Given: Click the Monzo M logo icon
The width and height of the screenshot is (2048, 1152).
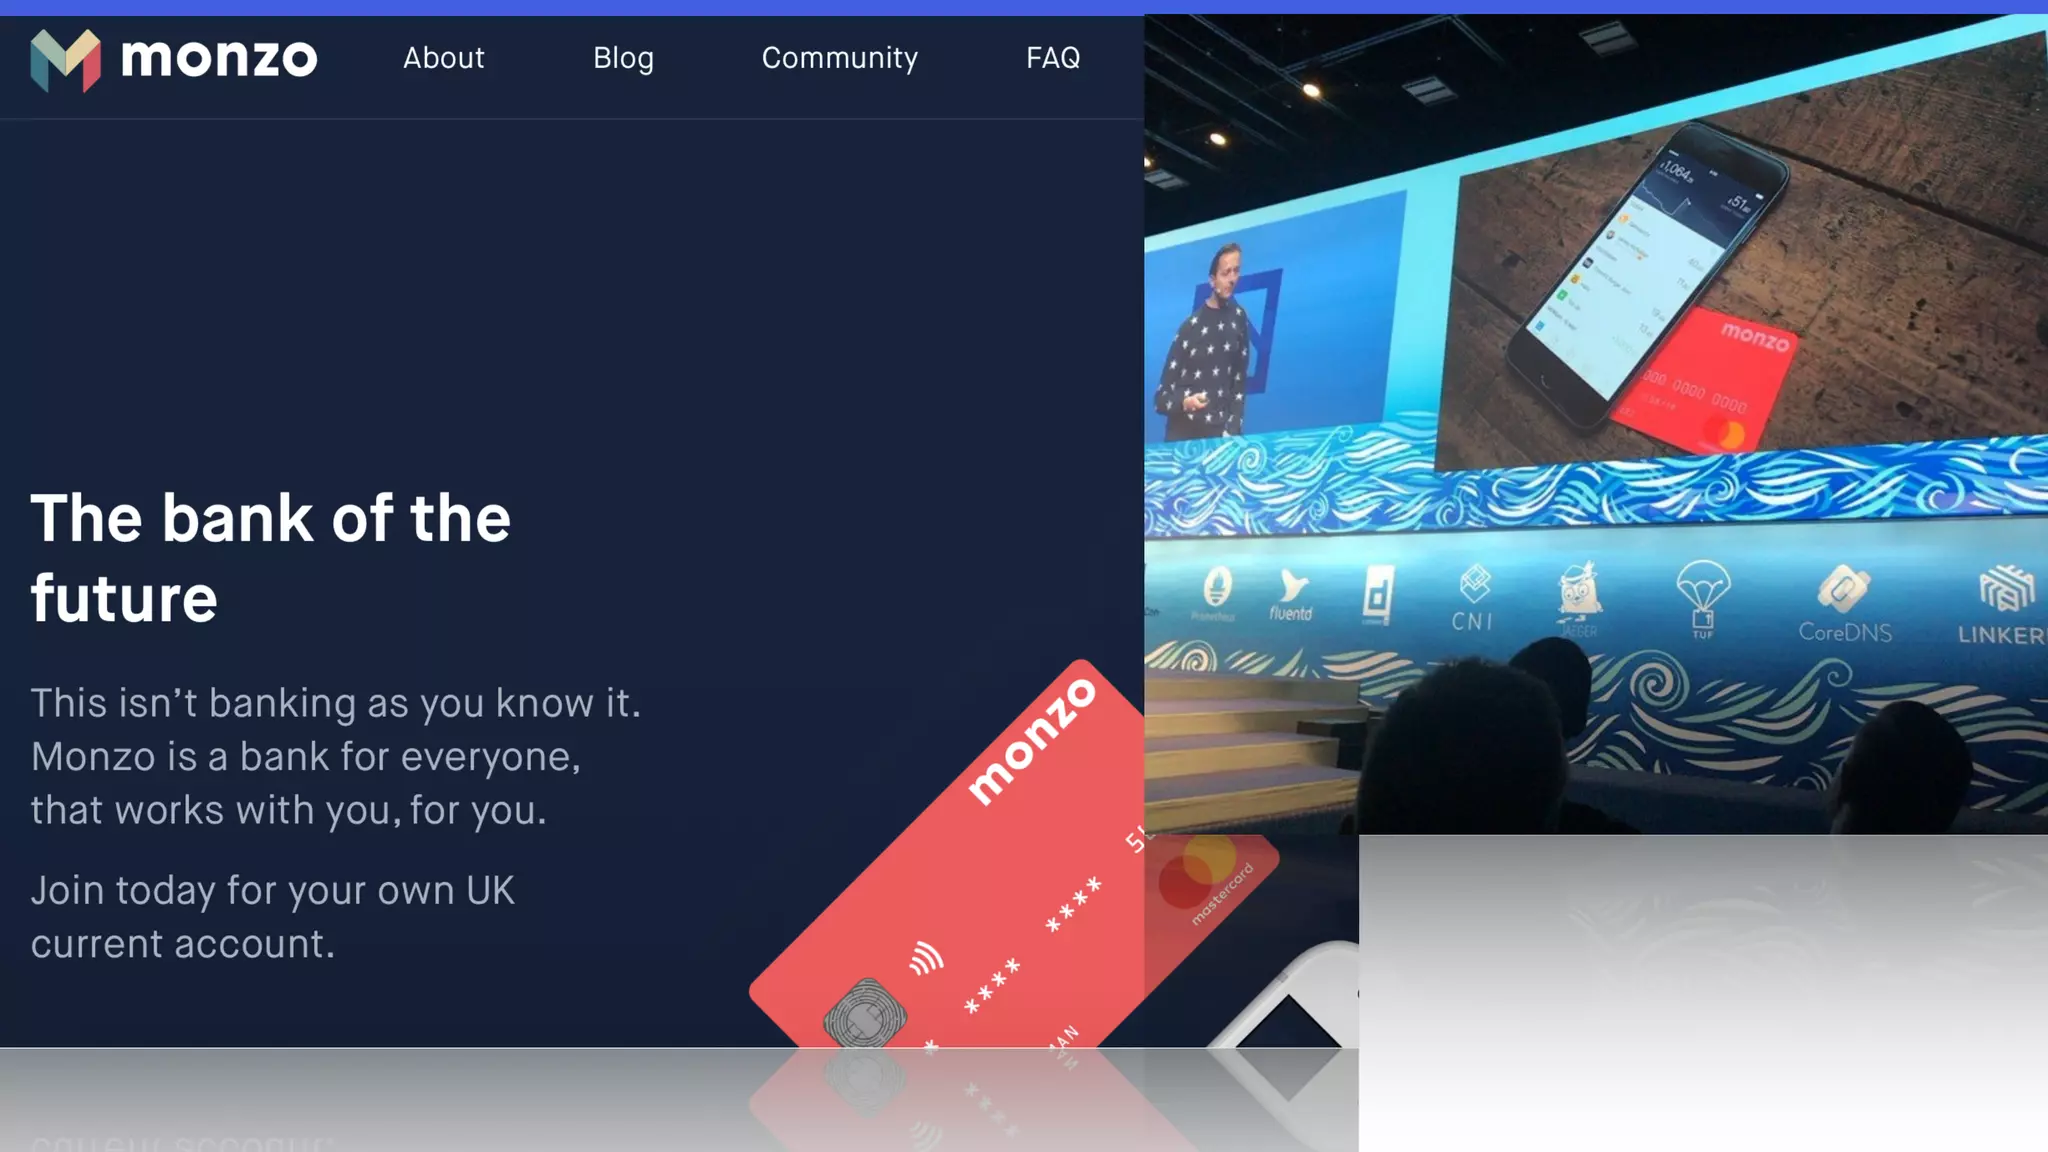Looking at the screenshot, I should click(x=66, y=60).
